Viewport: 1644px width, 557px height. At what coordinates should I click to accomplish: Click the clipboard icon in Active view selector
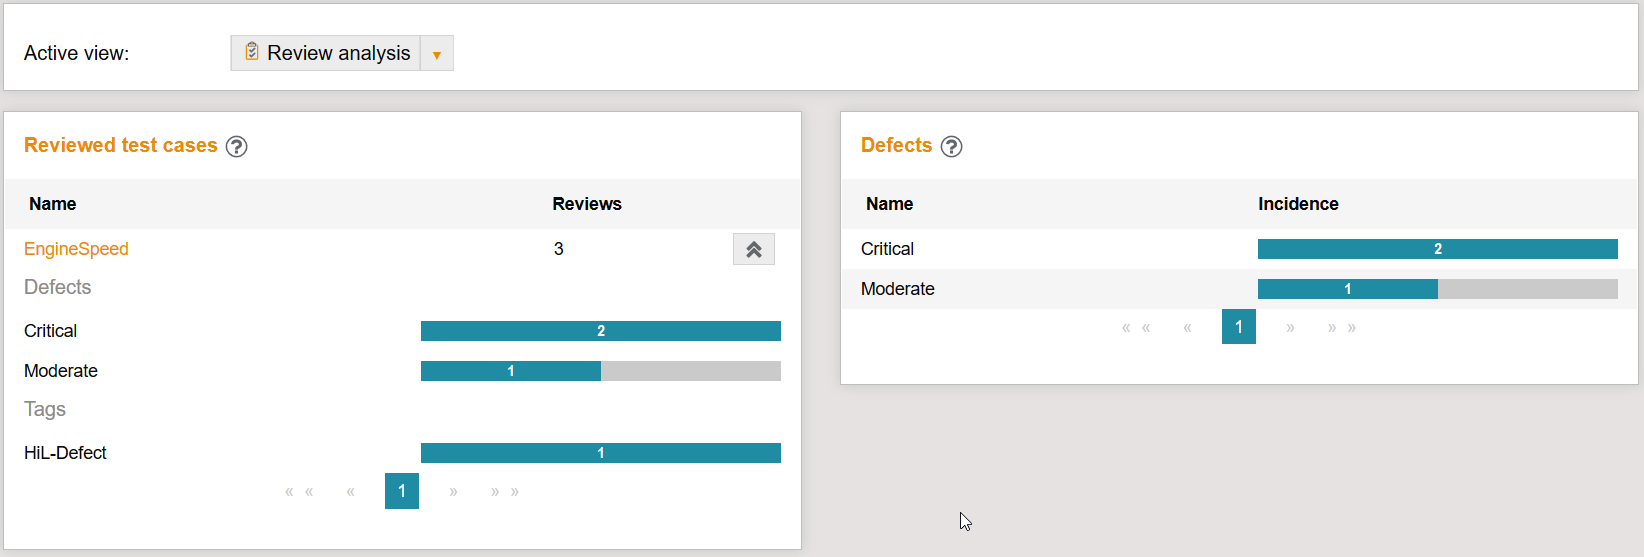(252, 52)
